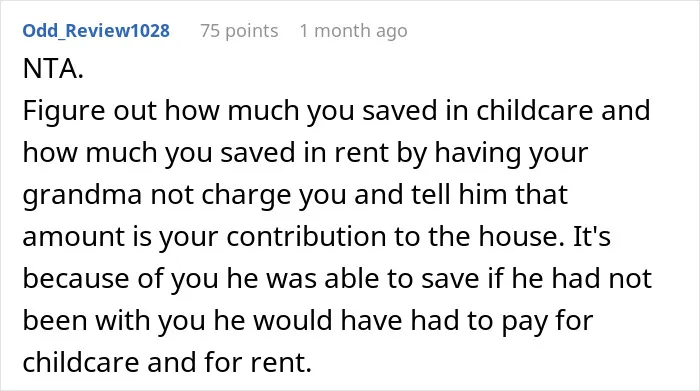This screenshot has height=391, width=700.
Task: Click the 'NTA.' verdict text
Action: pyautogui.click(x=53, y=69)
